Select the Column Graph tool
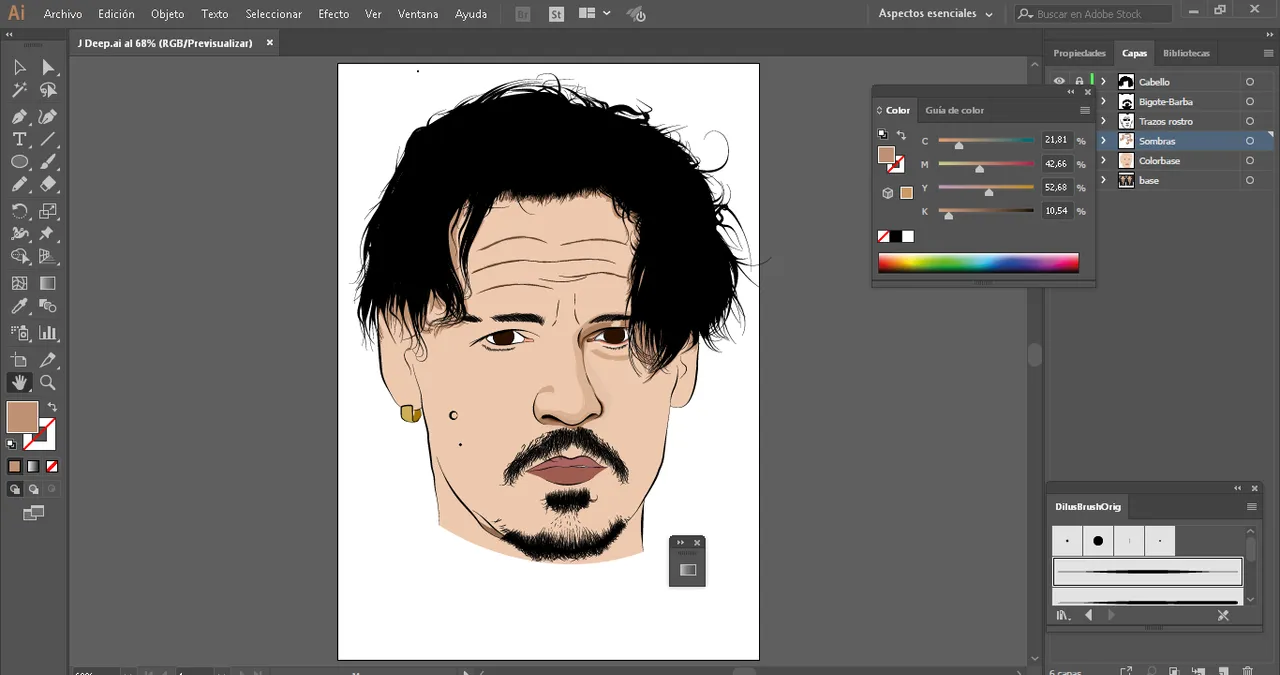1280x675 pixels. (47, 333)
